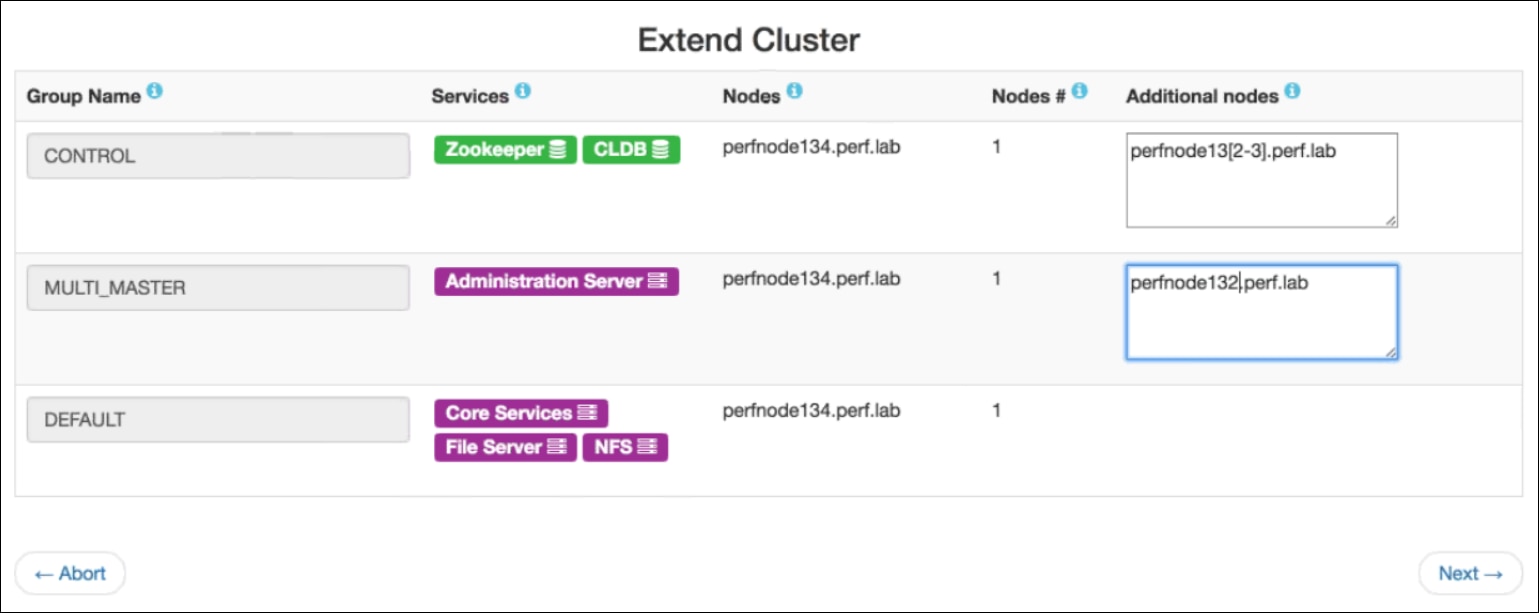Click info icon beside Additional nodes

click(1292, 91)
